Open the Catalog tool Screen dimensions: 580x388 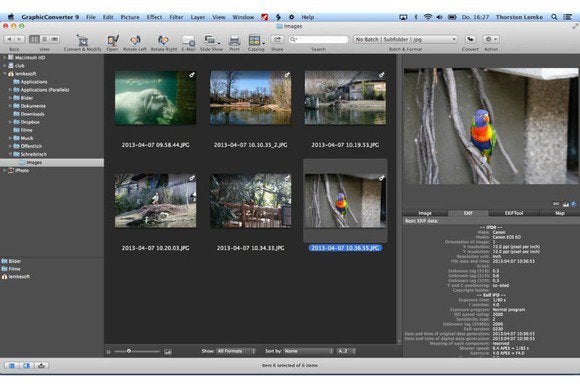pos(256,40)
